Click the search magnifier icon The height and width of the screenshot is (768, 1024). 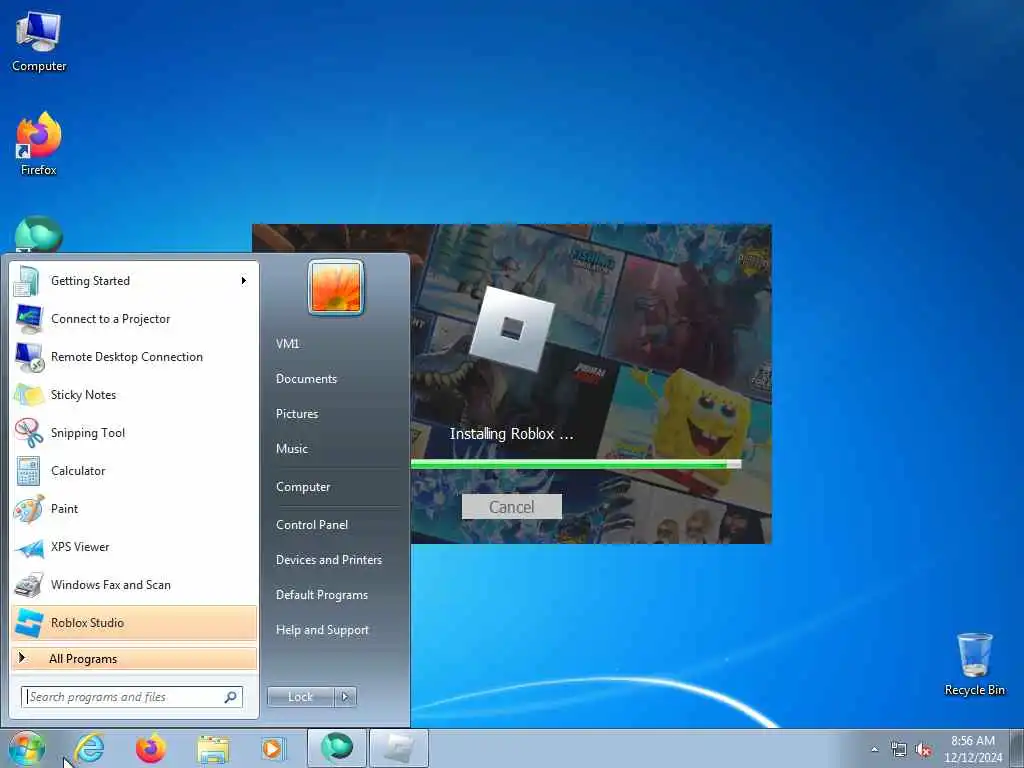pyautogui.click(x=231, y=697)
